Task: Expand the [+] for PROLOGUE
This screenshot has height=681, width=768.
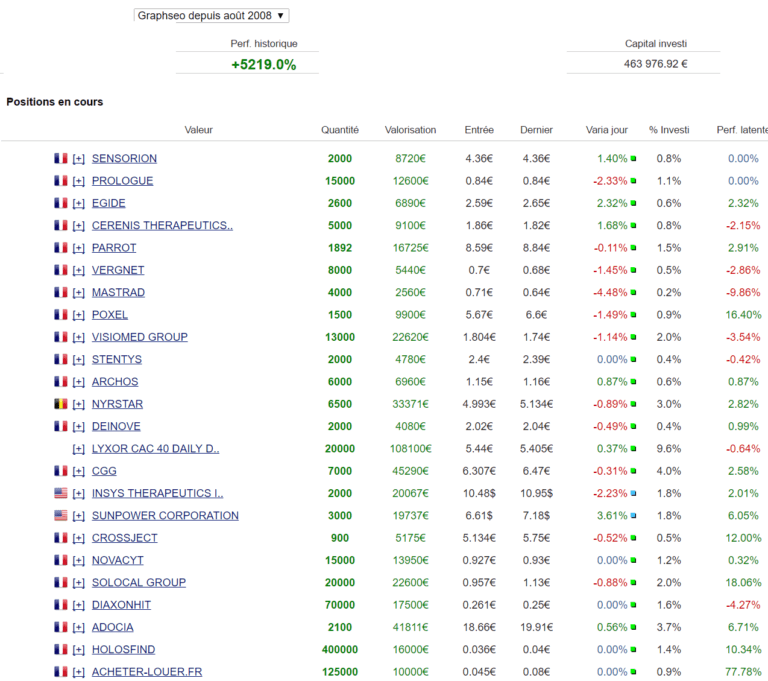Action: pyautogui.click(x=79, y=181)
